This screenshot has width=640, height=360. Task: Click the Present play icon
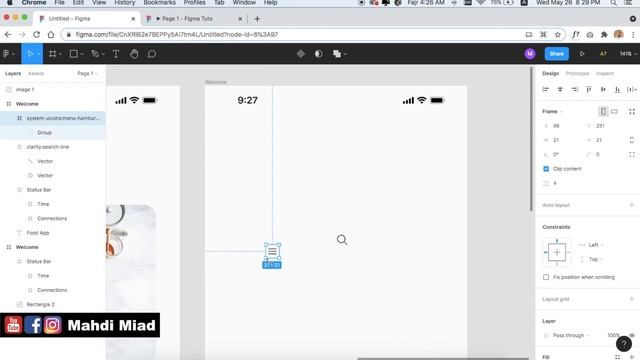[582, 54]
